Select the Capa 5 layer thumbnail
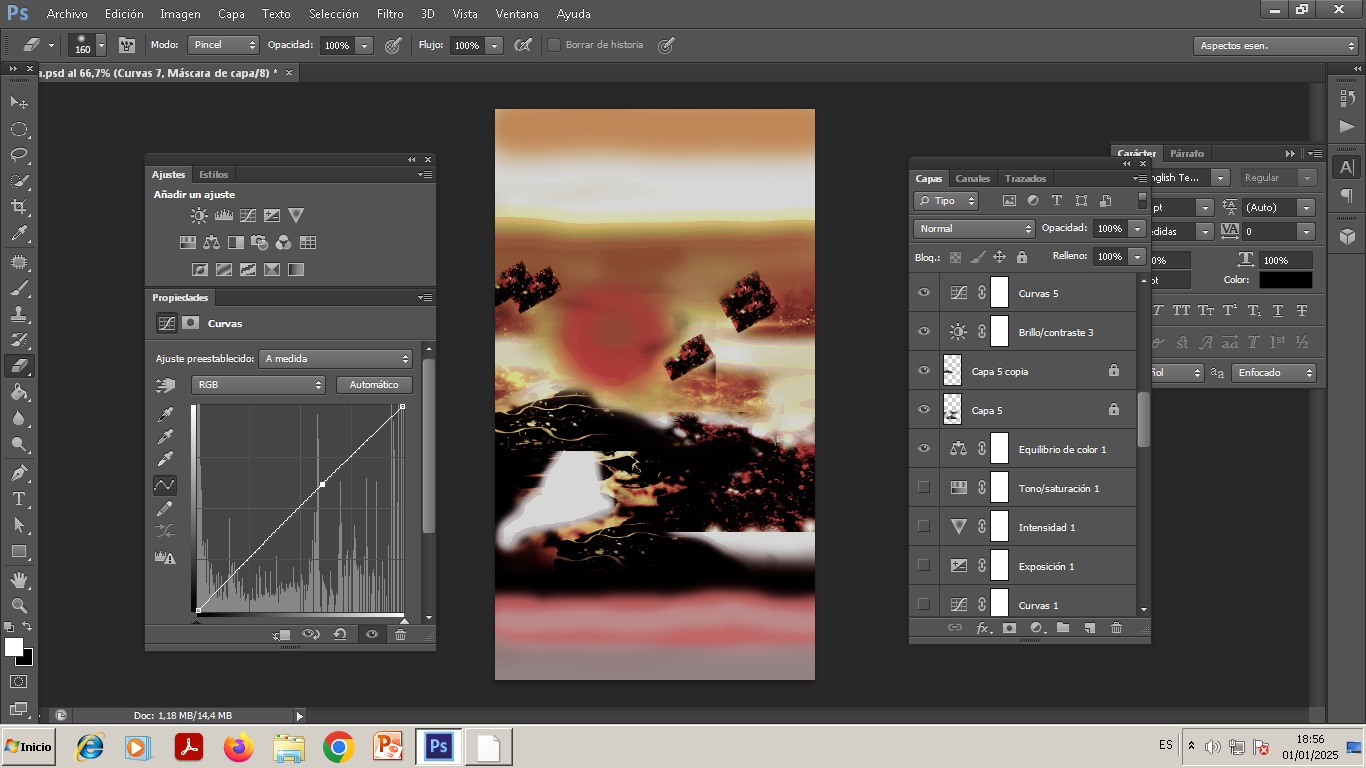This screenshot has width=1366, height=768. (952, 409)
